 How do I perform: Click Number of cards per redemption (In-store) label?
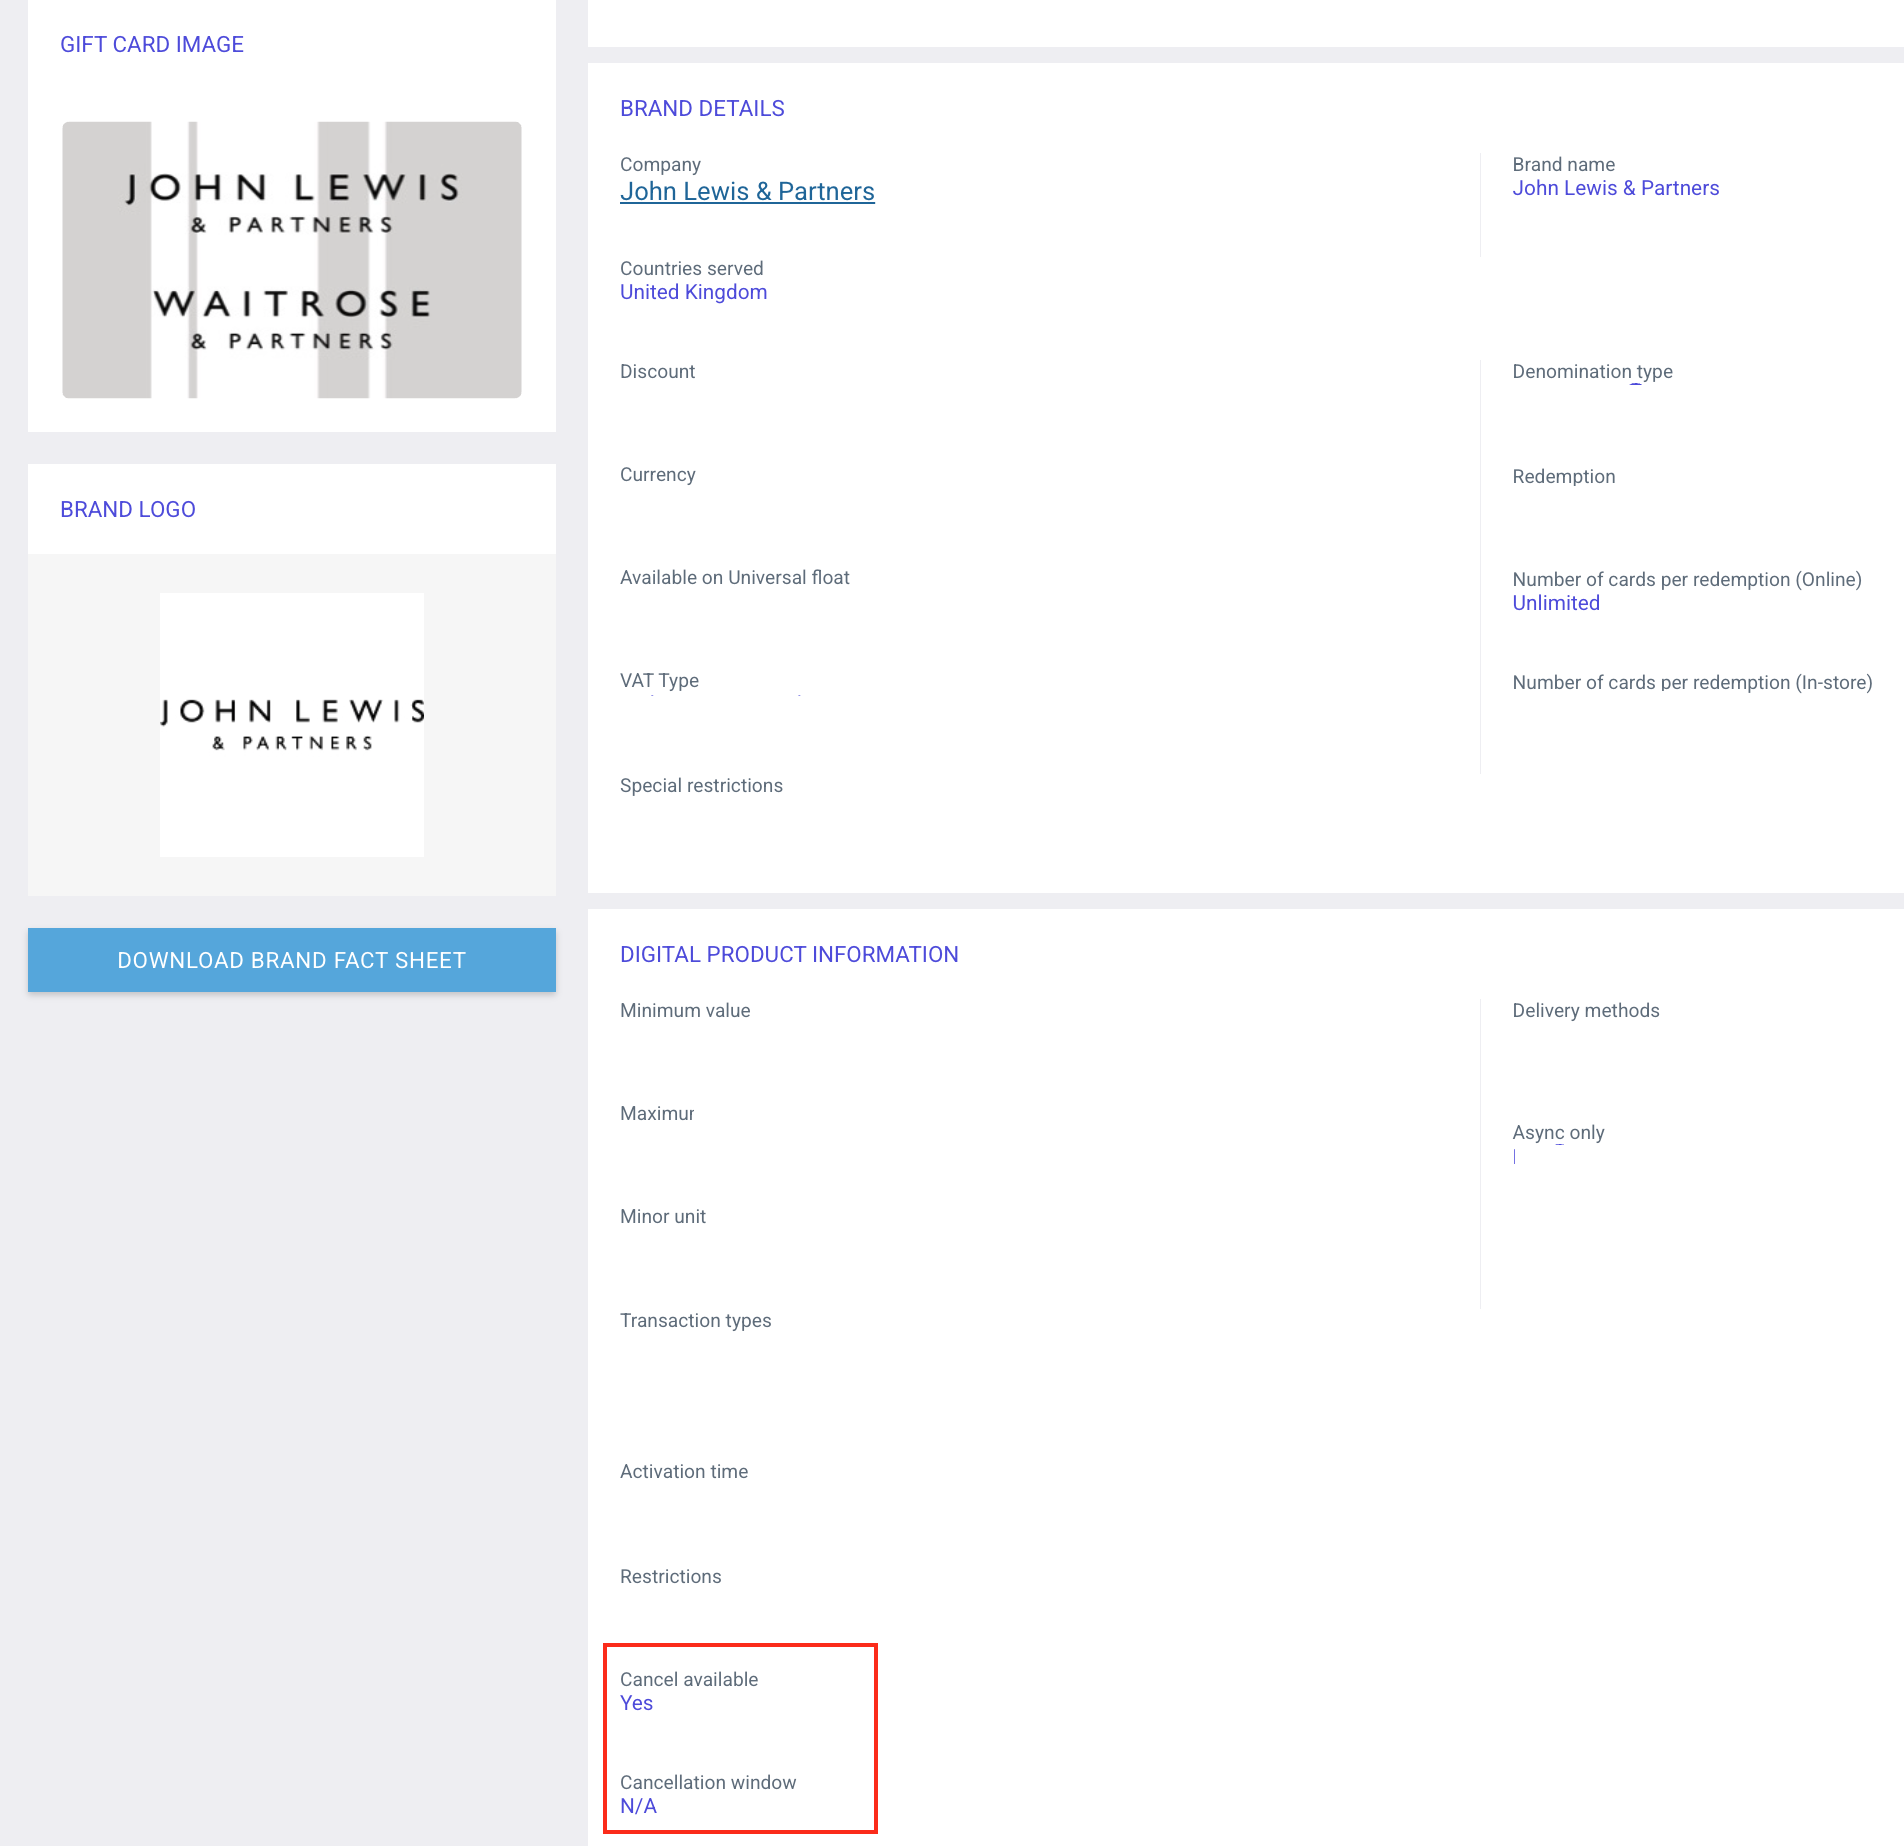(x=1692, y=682)
